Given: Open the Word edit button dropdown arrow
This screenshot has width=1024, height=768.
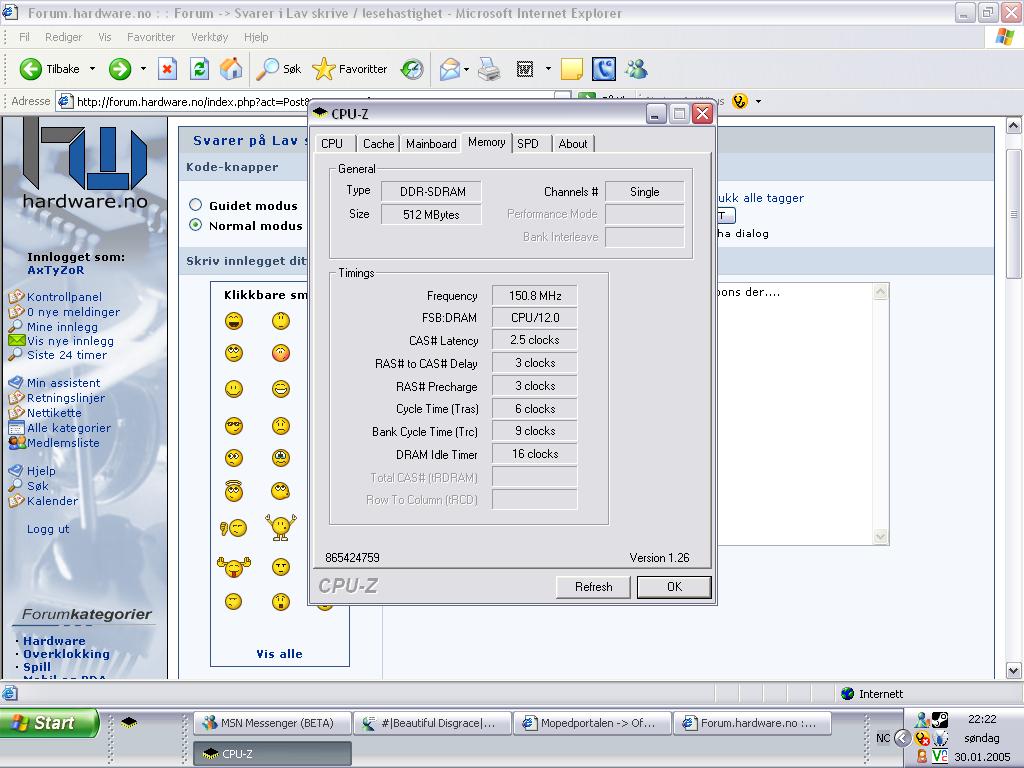Looking at the screenshot, I should (x=548, y=69).
